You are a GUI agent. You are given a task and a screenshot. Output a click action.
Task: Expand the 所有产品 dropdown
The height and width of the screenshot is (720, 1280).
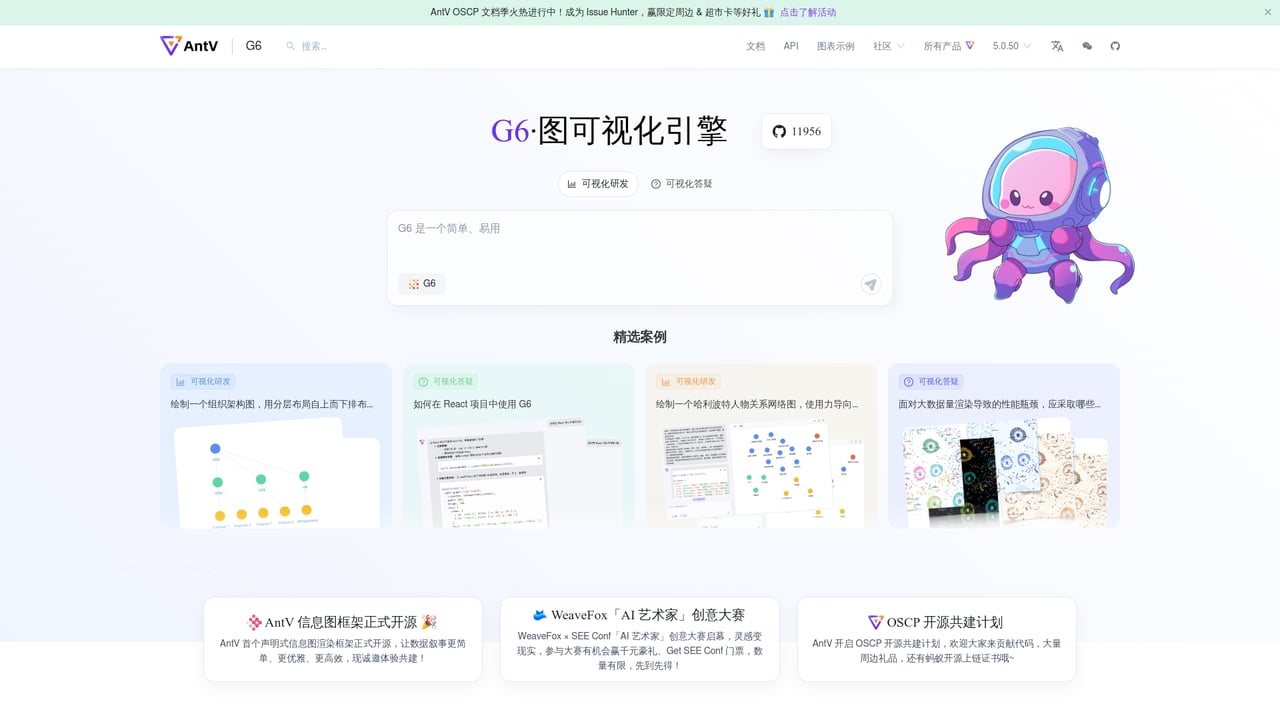tap(948, 46)
